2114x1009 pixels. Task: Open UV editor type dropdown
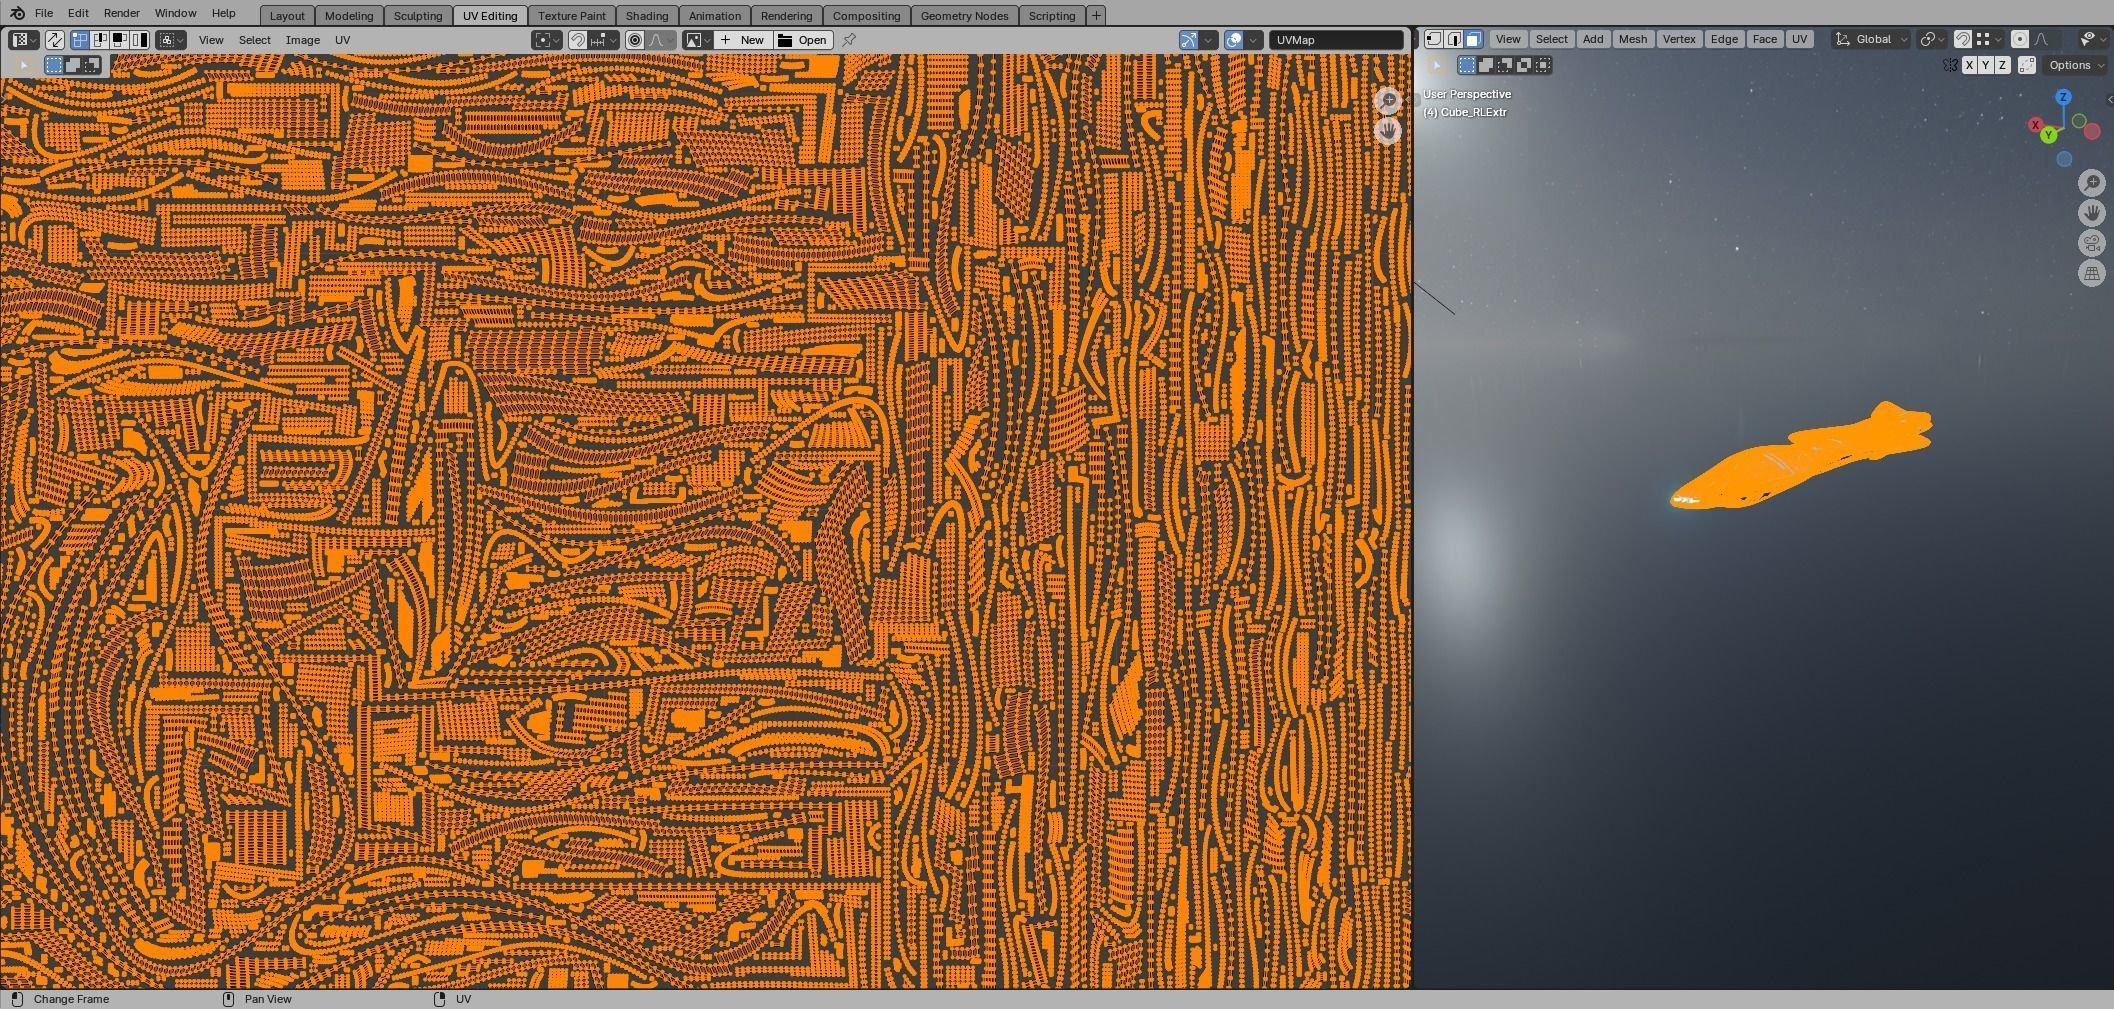pyautogui.click(x=24, y=40)
